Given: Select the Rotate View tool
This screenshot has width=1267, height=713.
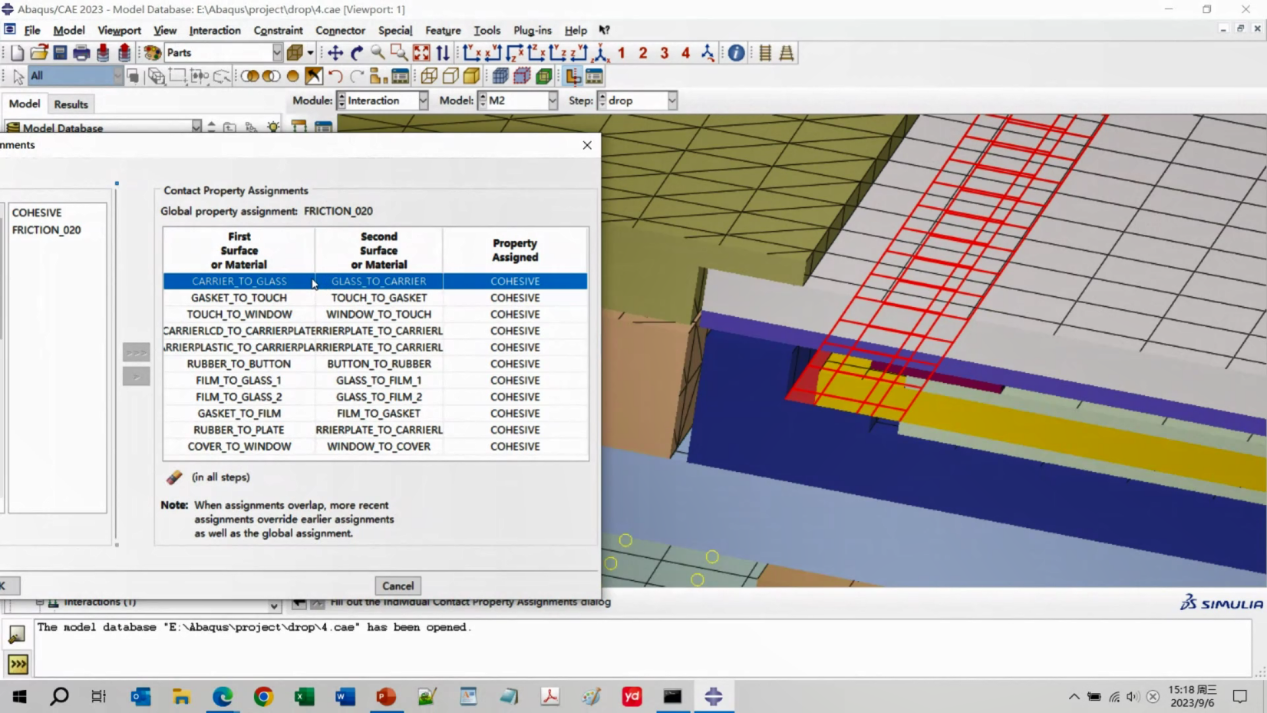Looking at the screenshot, I should [x=356, y=53].
